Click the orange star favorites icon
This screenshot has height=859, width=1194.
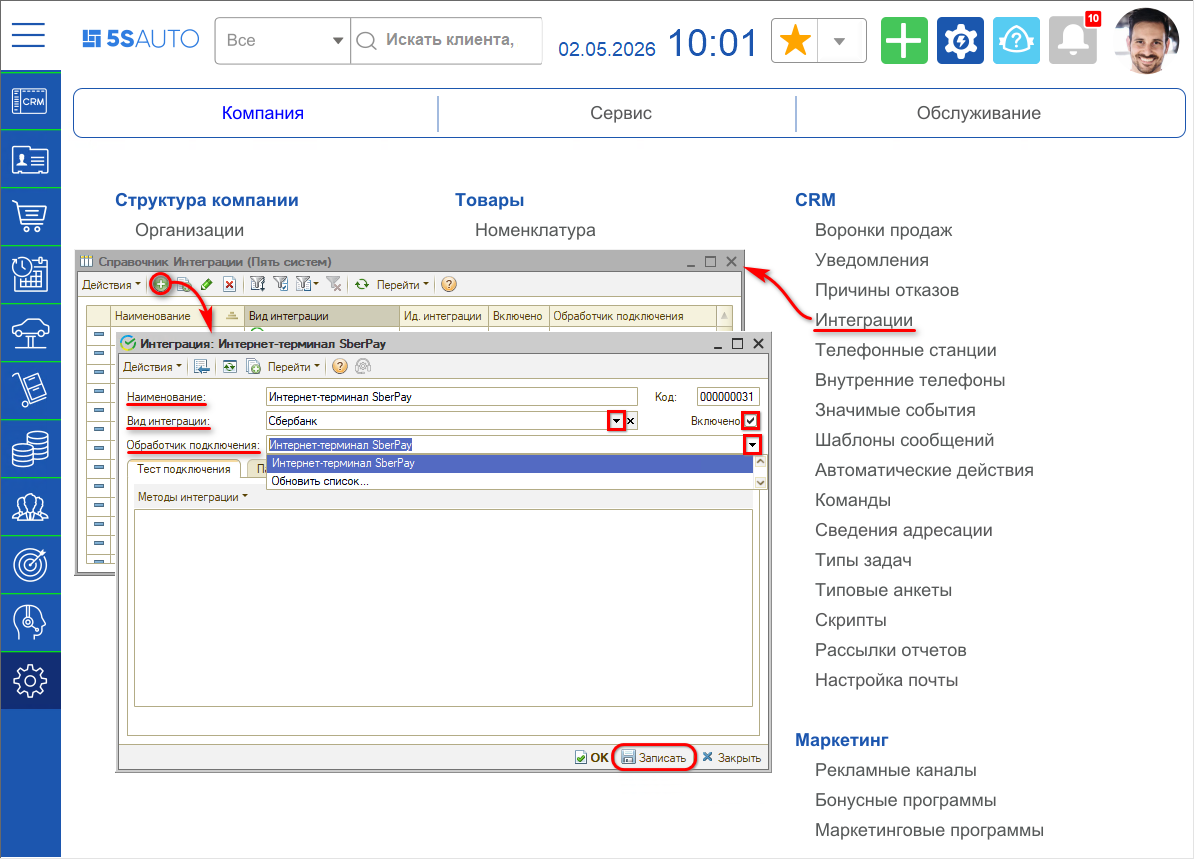[795, 40]
